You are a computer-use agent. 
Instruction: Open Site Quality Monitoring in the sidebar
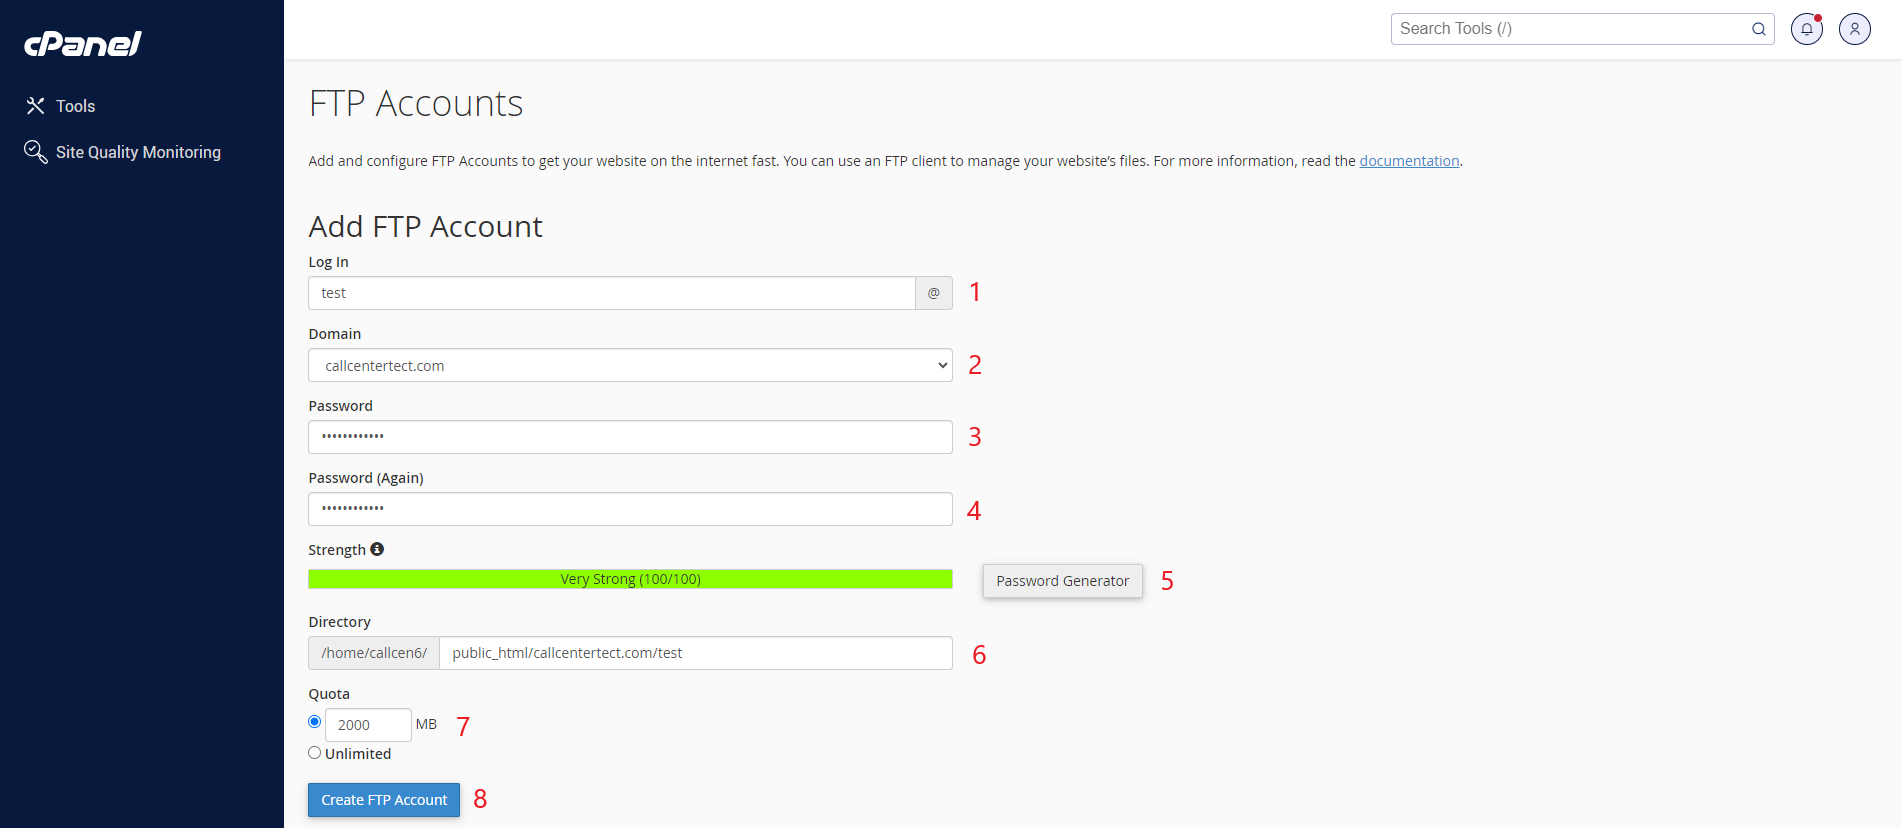click(x=138, y=152)
